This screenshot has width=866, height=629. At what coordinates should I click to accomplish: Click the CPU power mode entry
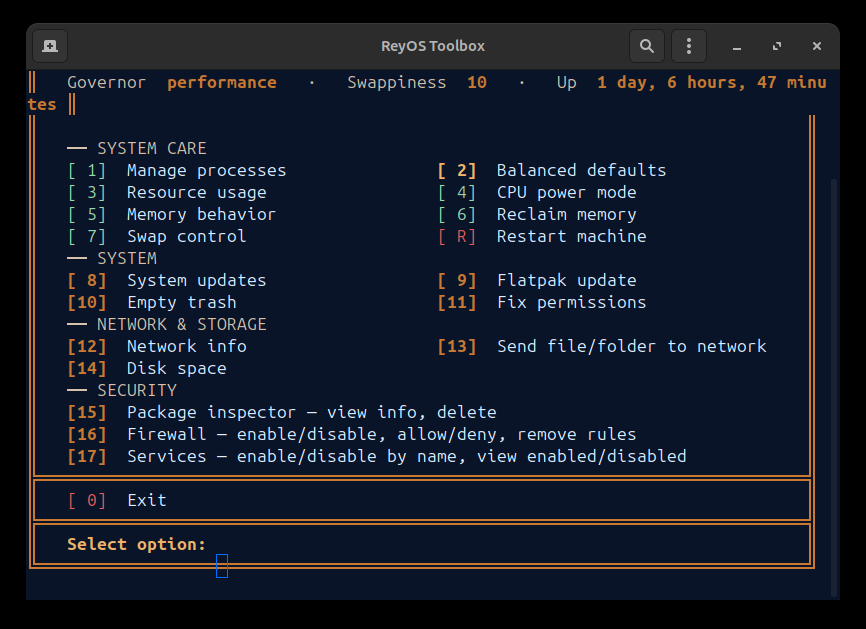[537, 192]
